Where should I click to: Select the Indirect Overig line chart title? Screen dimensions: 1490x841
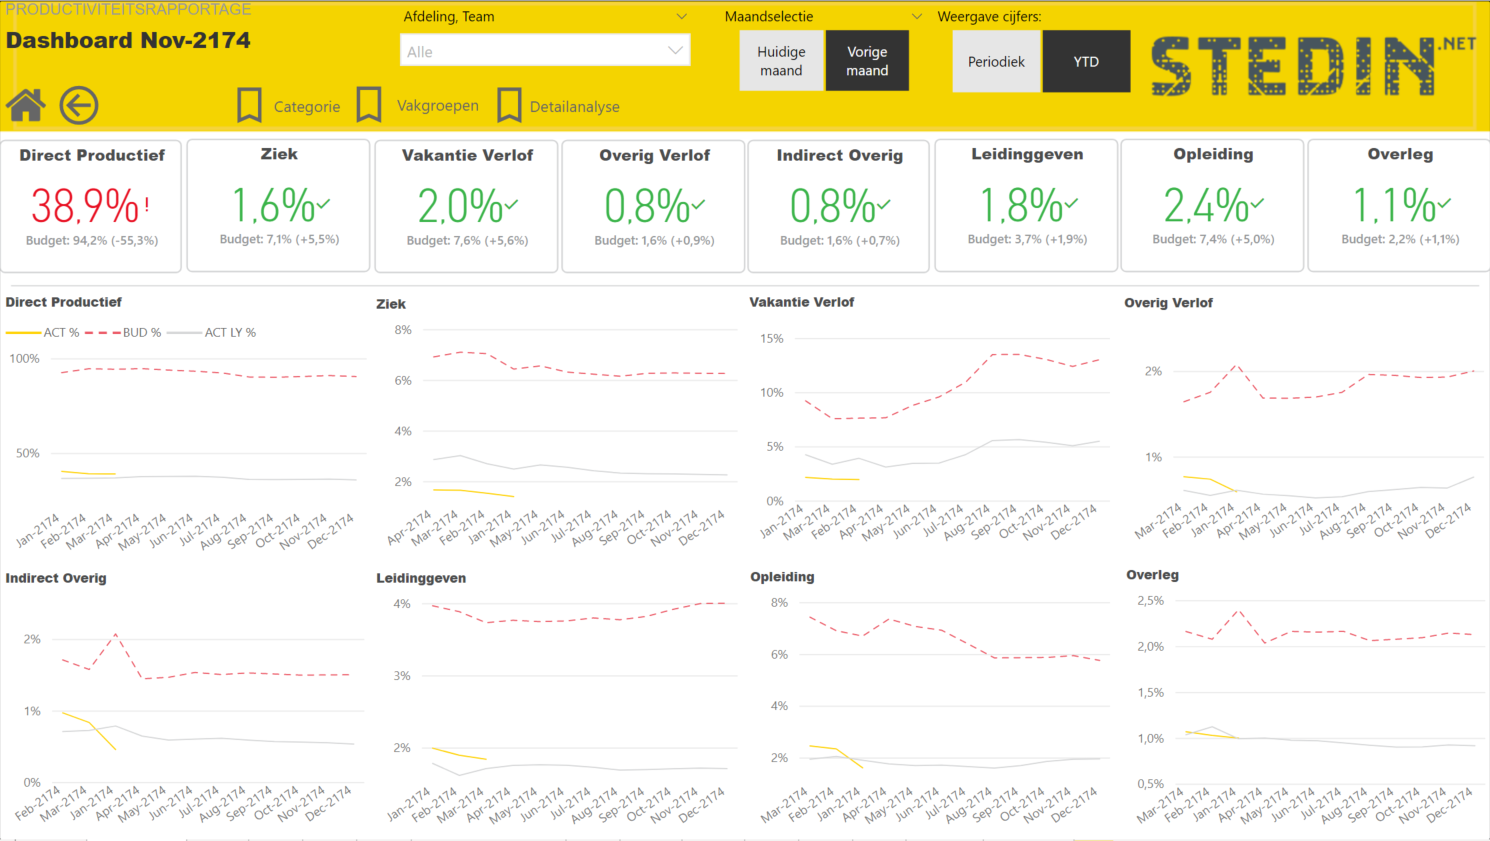(x=56, y=578)
